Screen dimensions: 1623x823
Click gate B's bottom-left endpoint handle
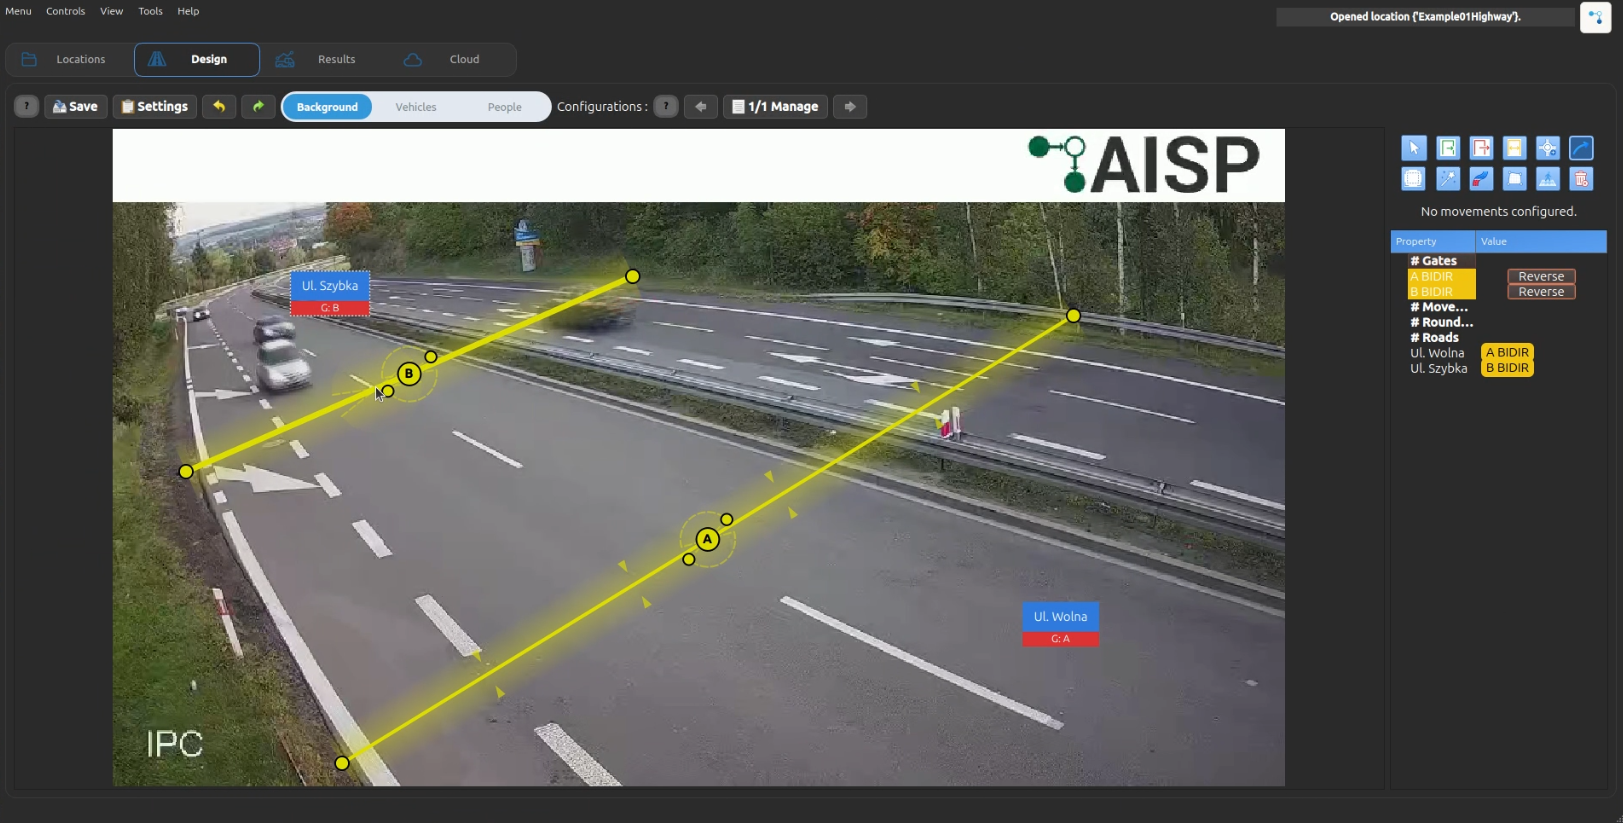[x=186, y=471]
